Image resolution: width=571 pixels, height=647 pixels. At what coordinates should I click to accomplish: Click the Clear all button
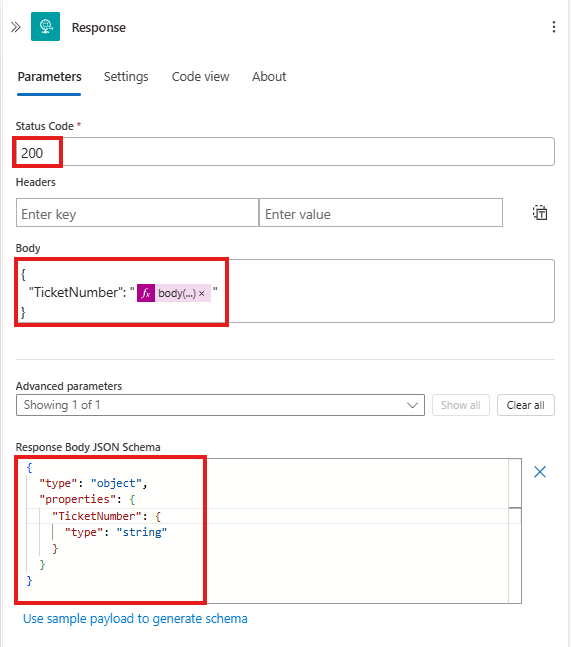pyautogui.click(x=526, y=405)
